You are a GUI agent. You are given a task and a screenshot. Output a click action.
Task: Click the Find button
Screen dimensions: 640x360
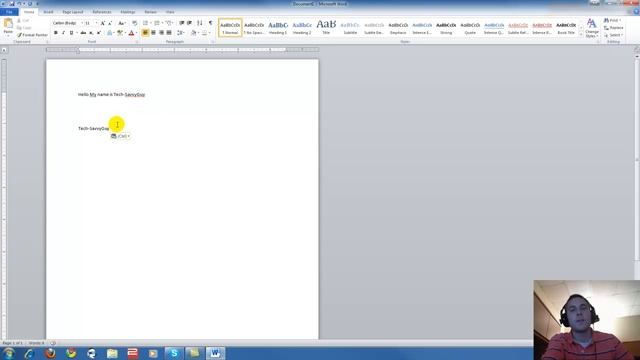tap(613, 20)
